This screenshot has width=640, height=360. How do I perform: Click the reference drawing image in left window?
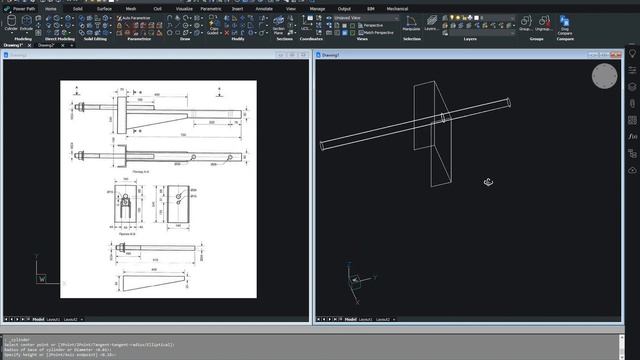point(158,189)
